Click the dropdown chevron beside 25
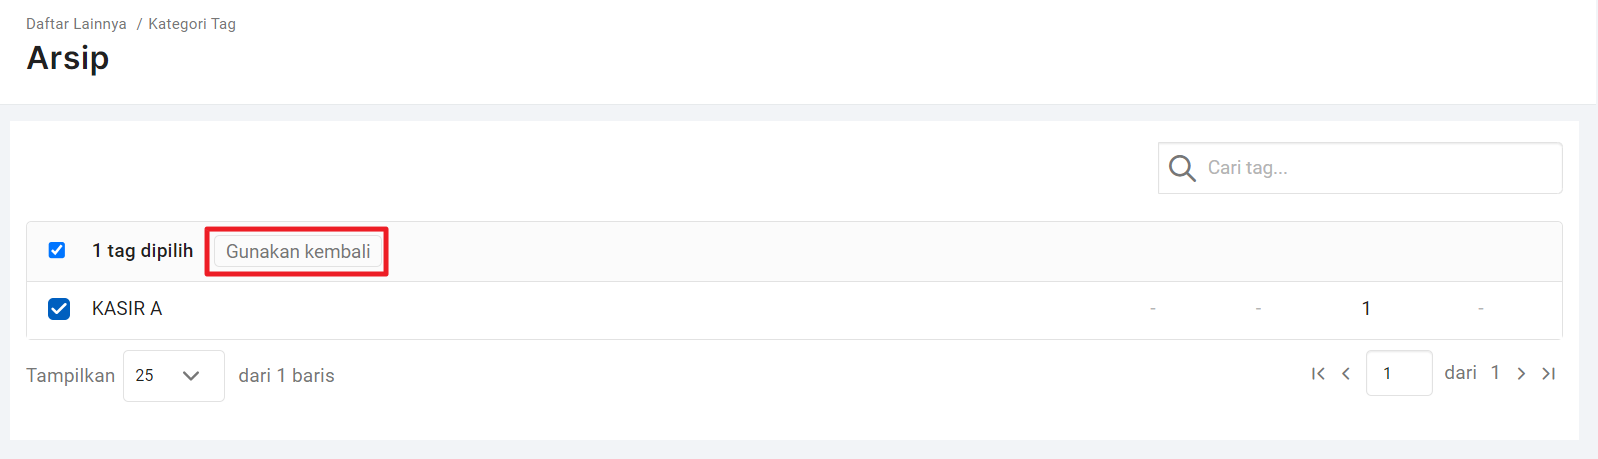1598x459 pixels. click(x=191, y=376)
